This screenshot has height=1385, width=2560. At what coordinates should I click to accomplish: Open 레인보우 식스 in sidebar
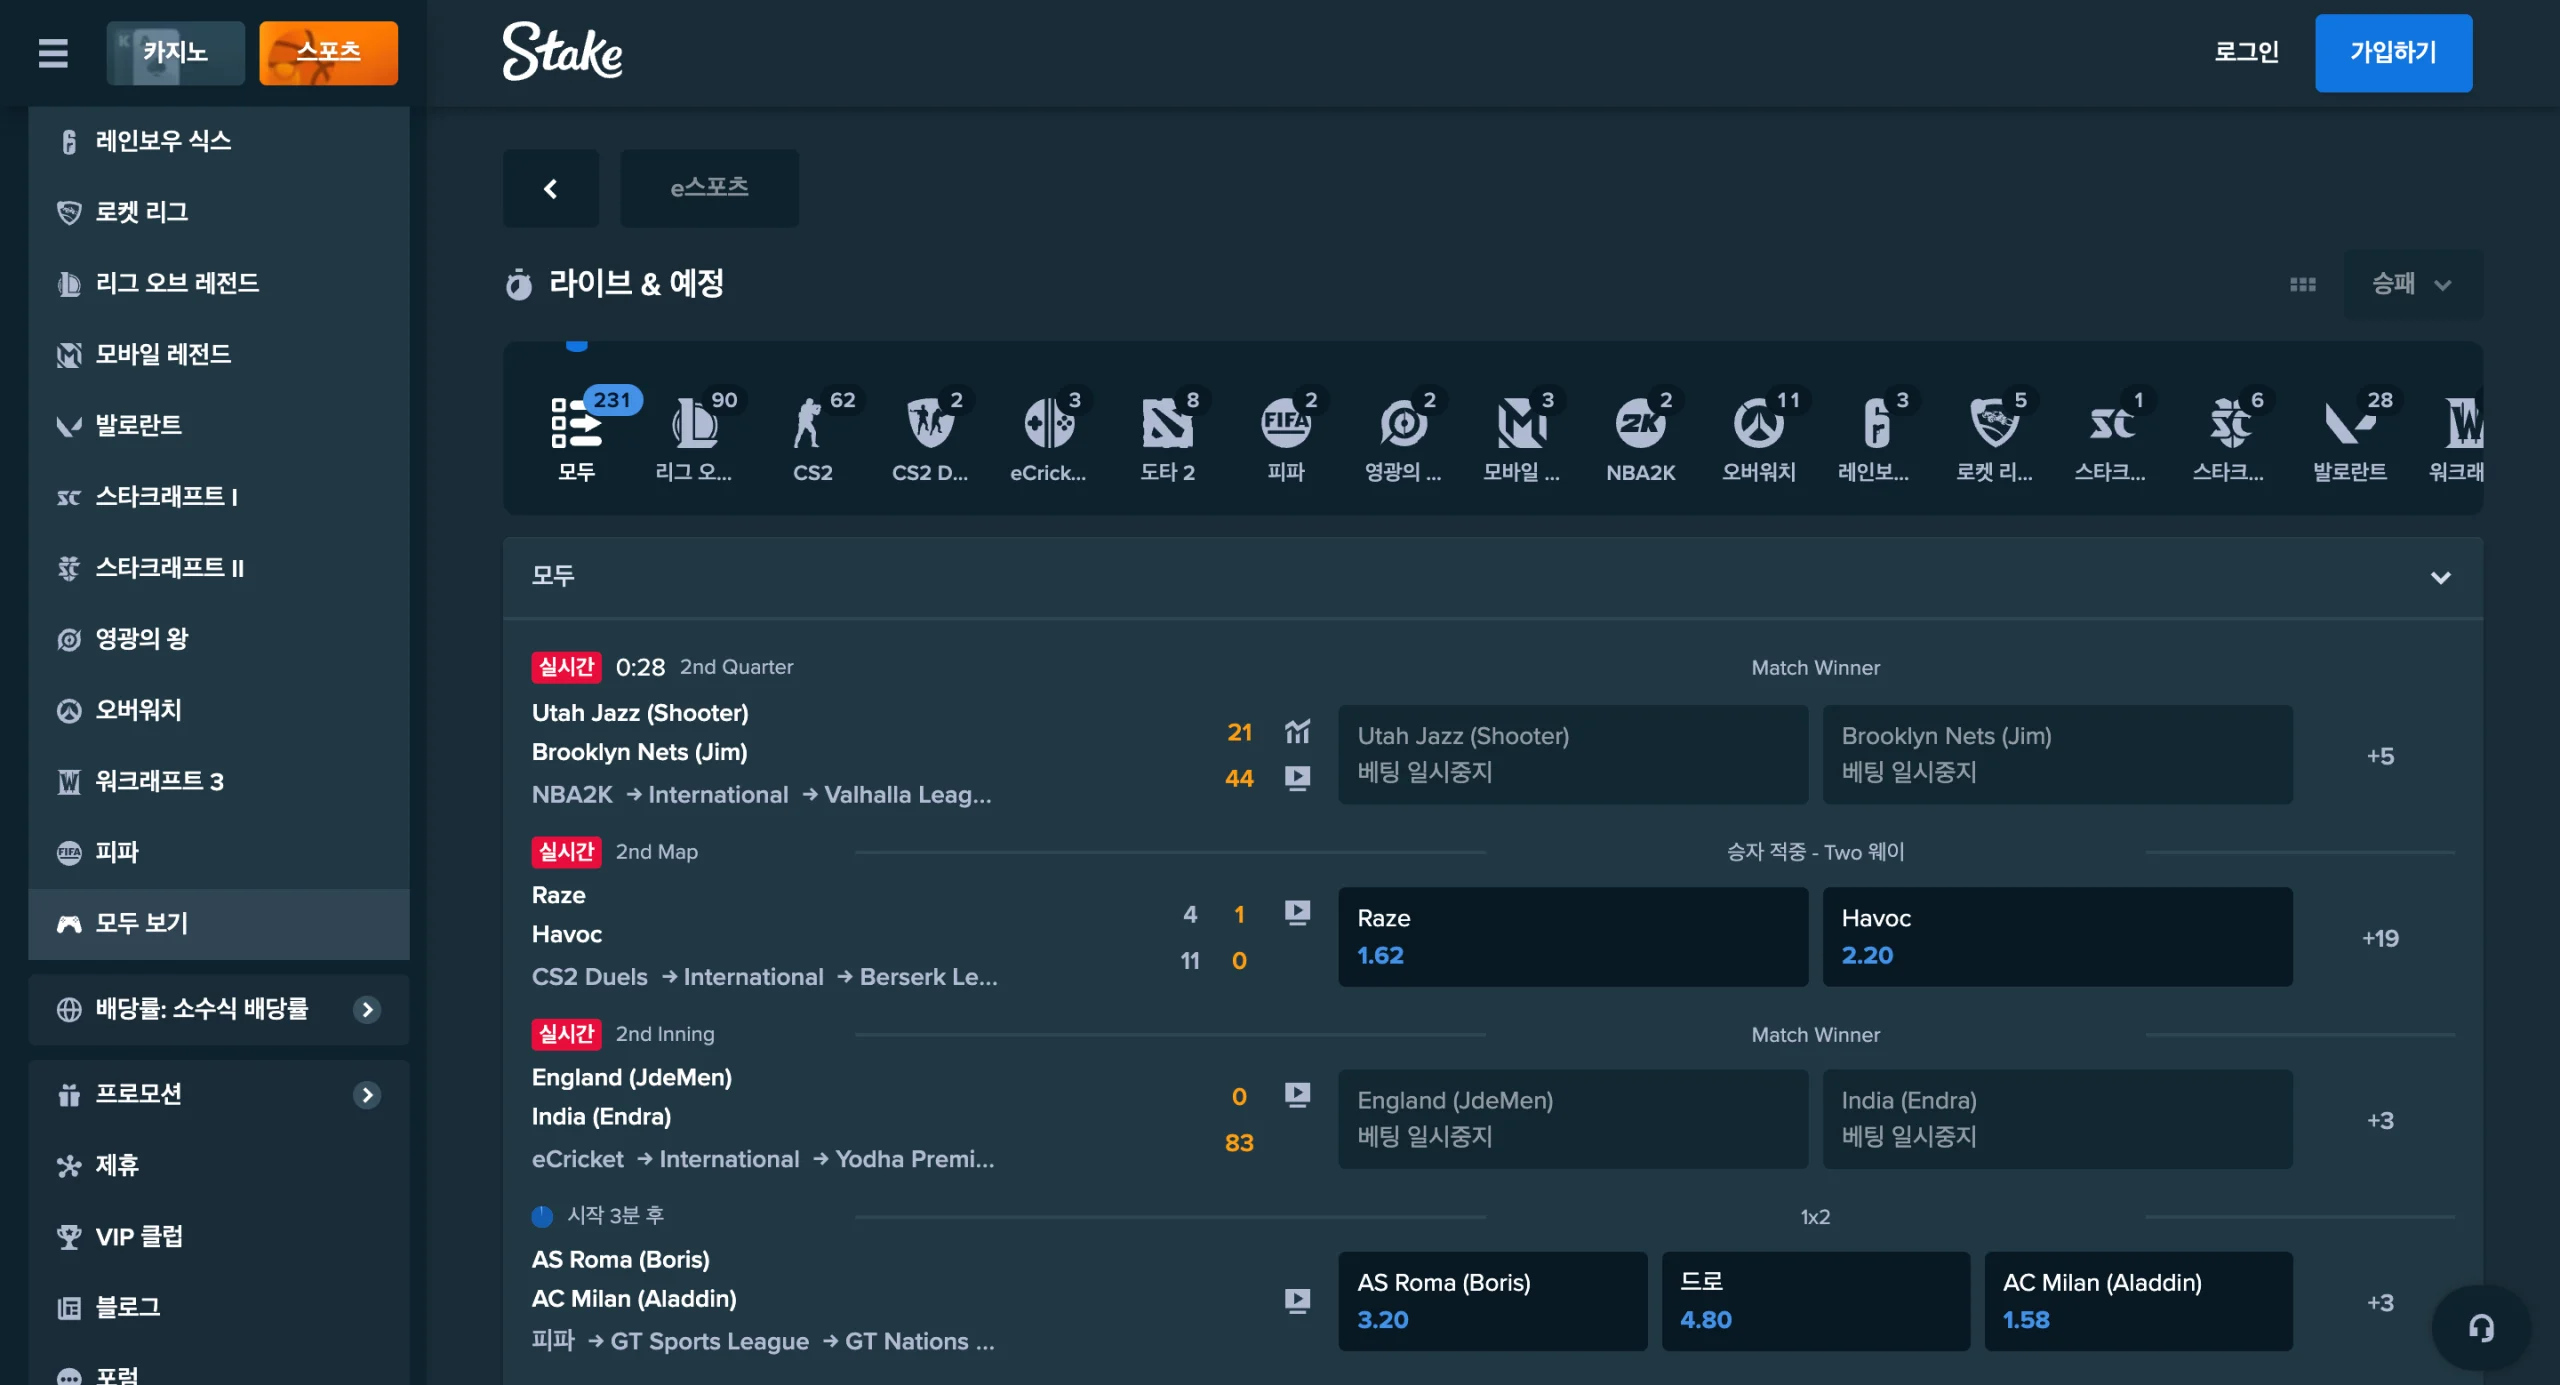coord(219,142)
